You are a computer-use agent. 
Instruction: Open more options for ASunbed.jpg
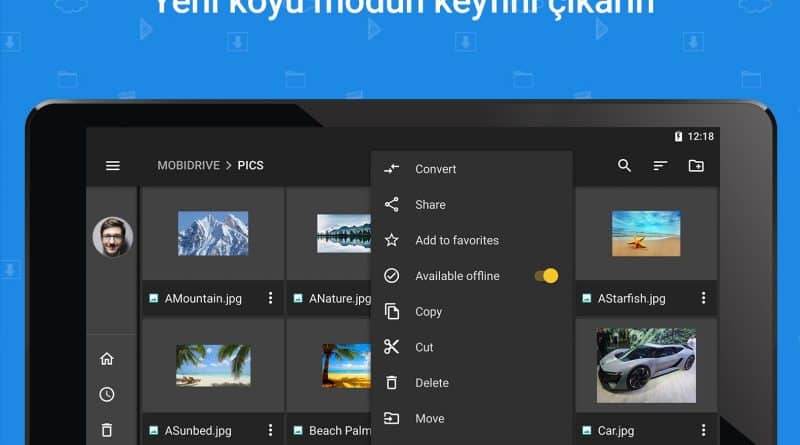tap(270, 430)
